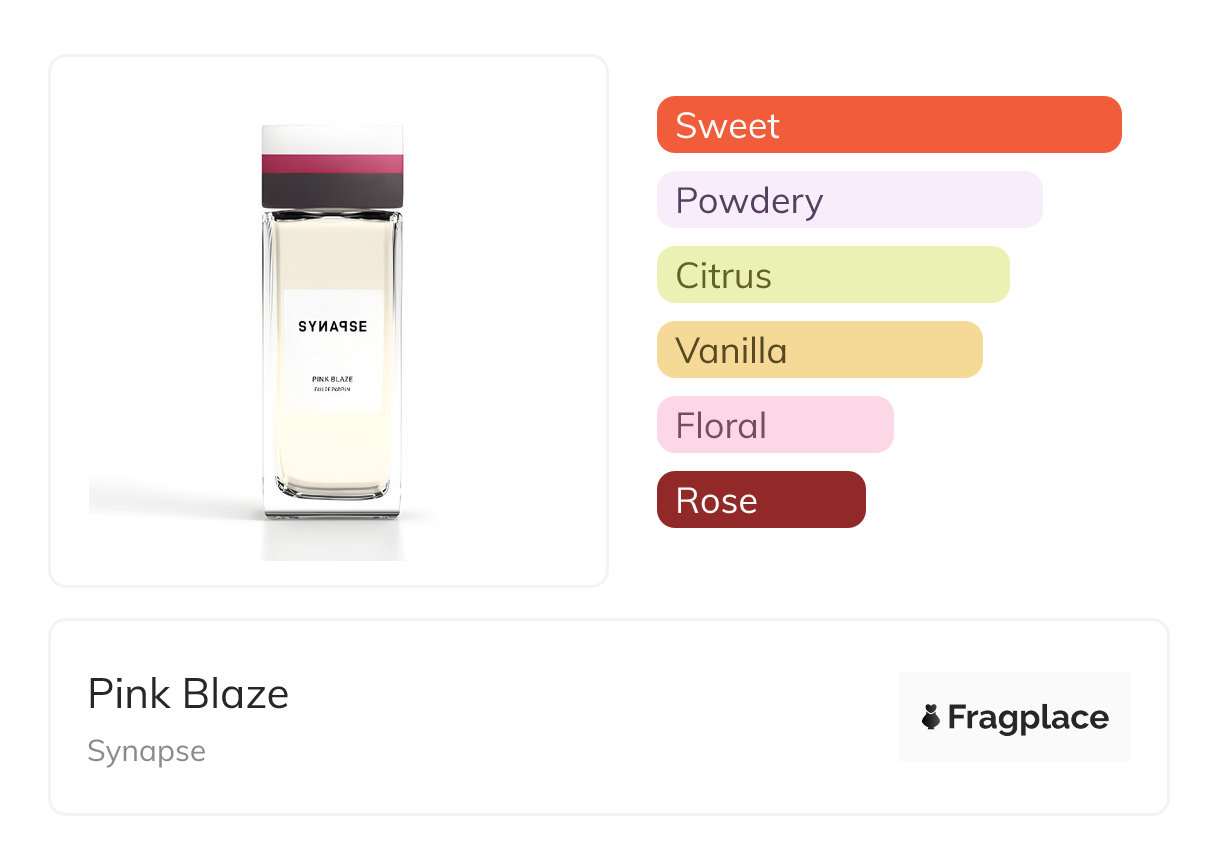Click the cream liquid below bottle label

tap(332, 450)
